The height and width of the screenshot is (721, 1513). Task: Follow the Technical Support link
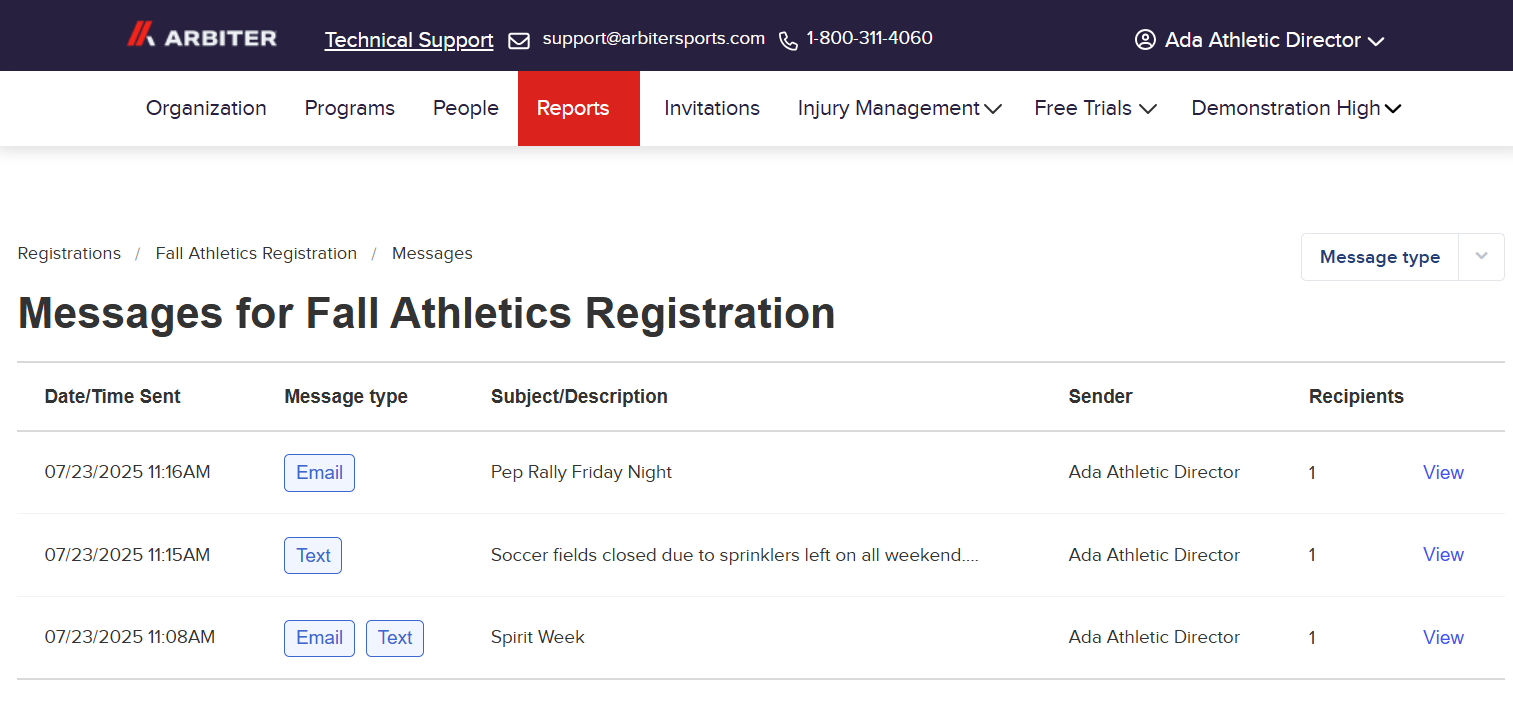409,40
